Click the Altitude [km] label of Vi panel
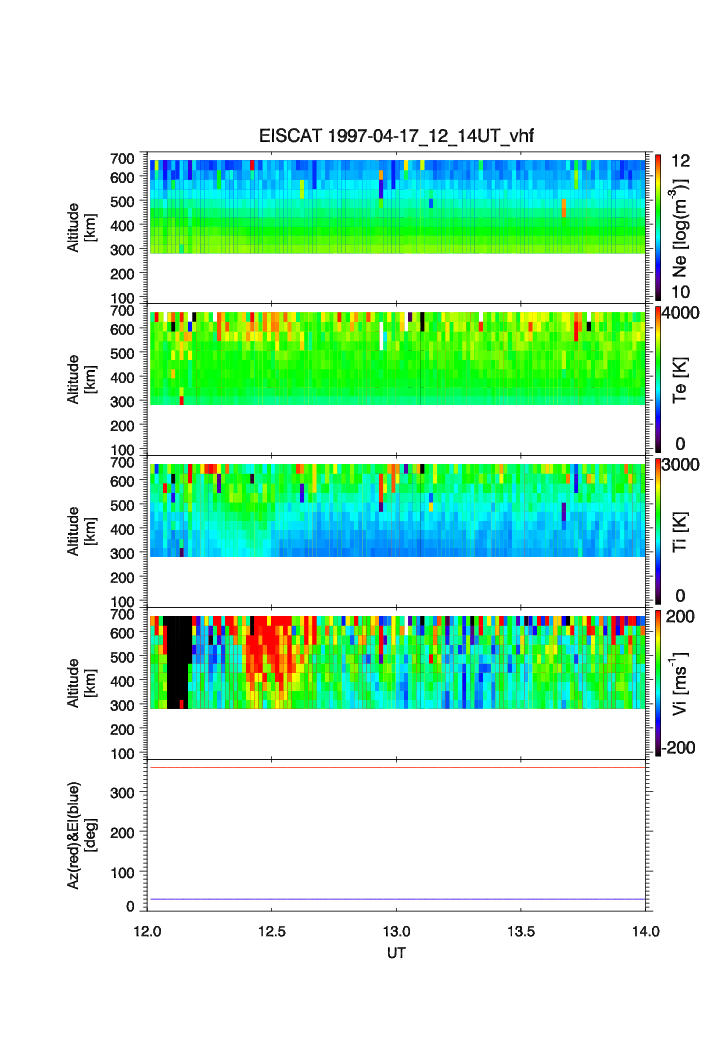Image resolution: width=708 pixels, height=1063 pixels. pyautogui.click(x=81, y=683)
